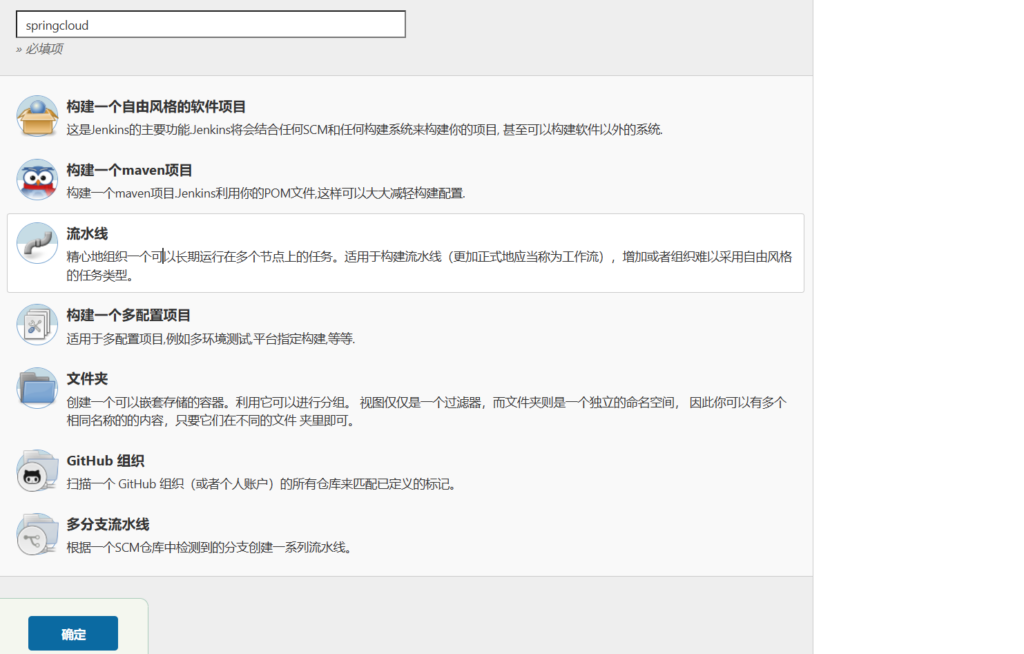Viewport: 1024px width, 654px height.
Task: Choose the 构建一个自由风格的软件项目 title
Action: 156,107
